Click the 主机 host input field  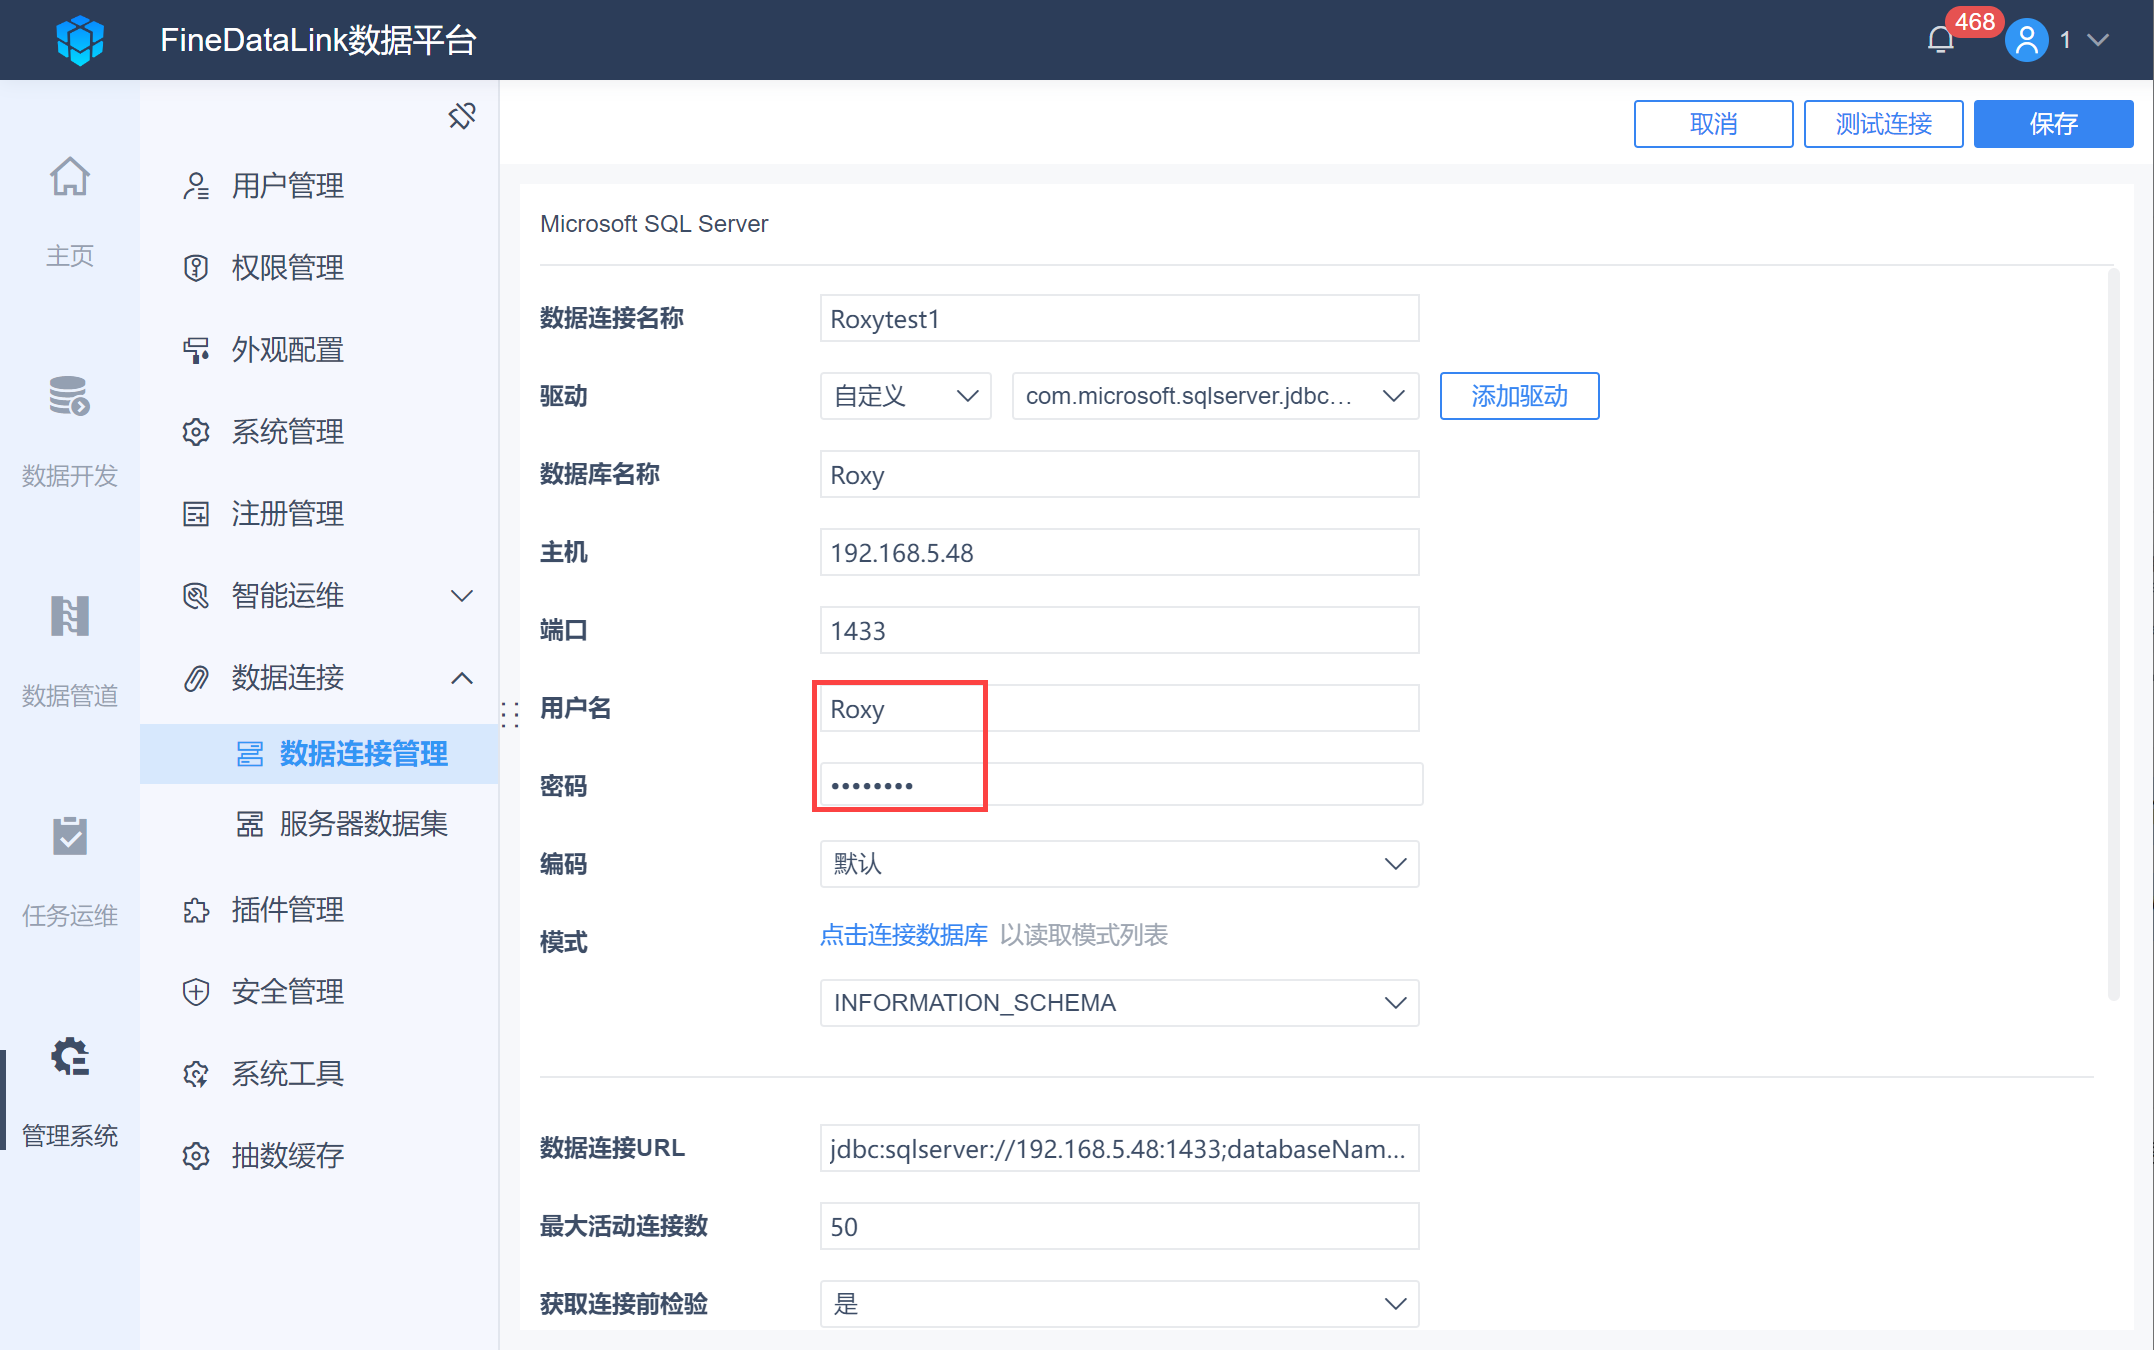pos(1119,553)
